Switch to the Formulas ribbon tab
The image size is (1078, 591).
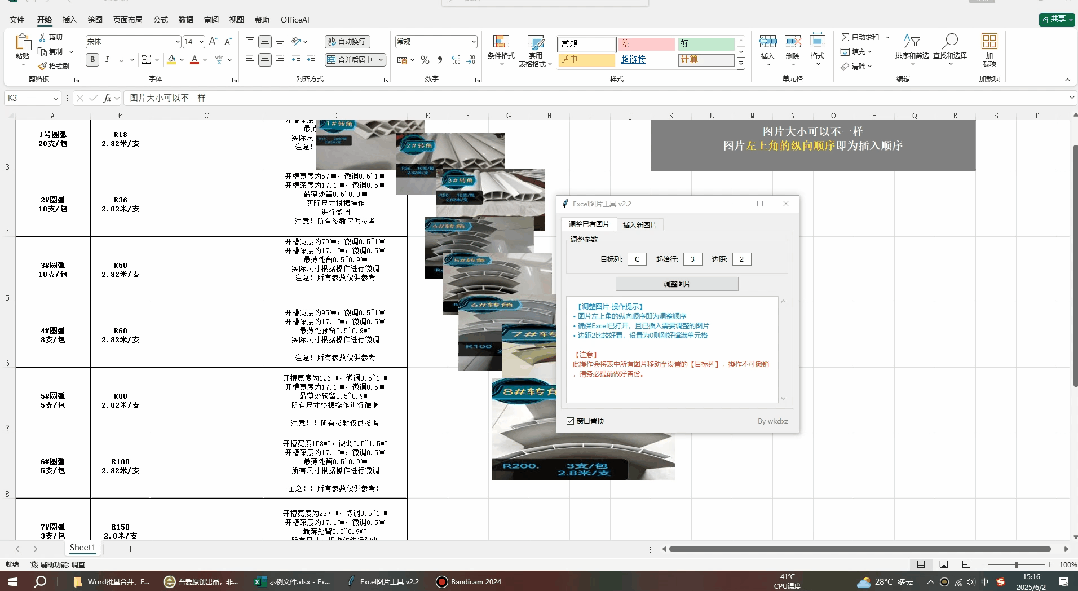click(160, 20)
